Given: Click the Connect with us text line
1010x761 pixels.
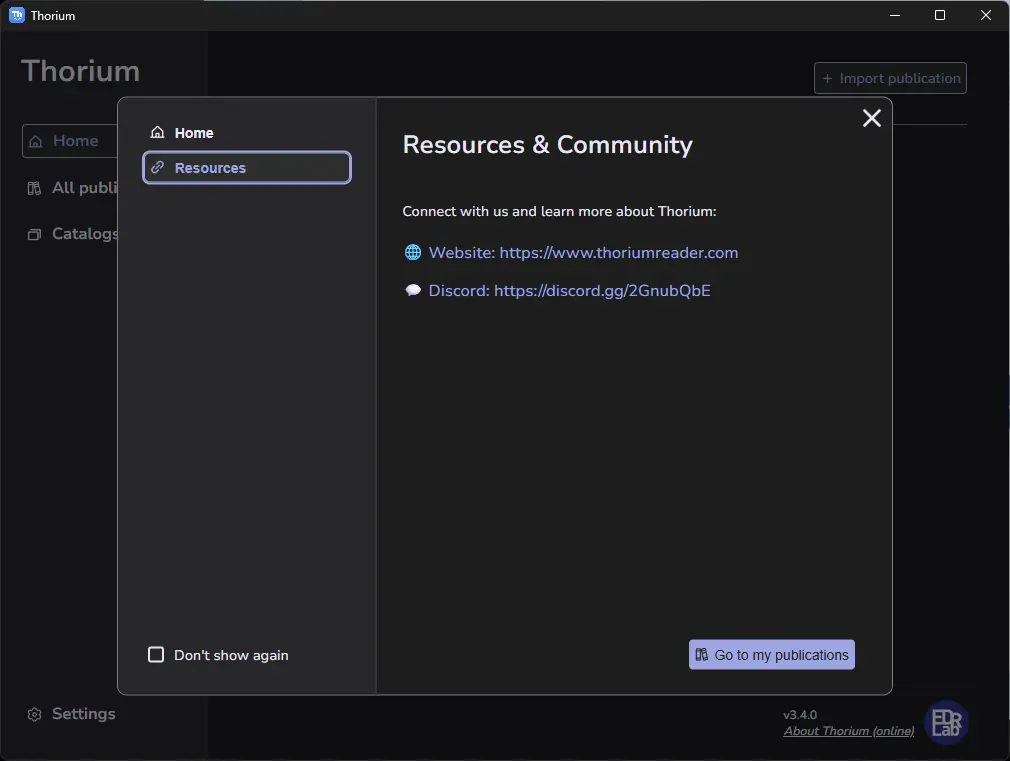Looking at the screenshot, I should pos(559,211).
